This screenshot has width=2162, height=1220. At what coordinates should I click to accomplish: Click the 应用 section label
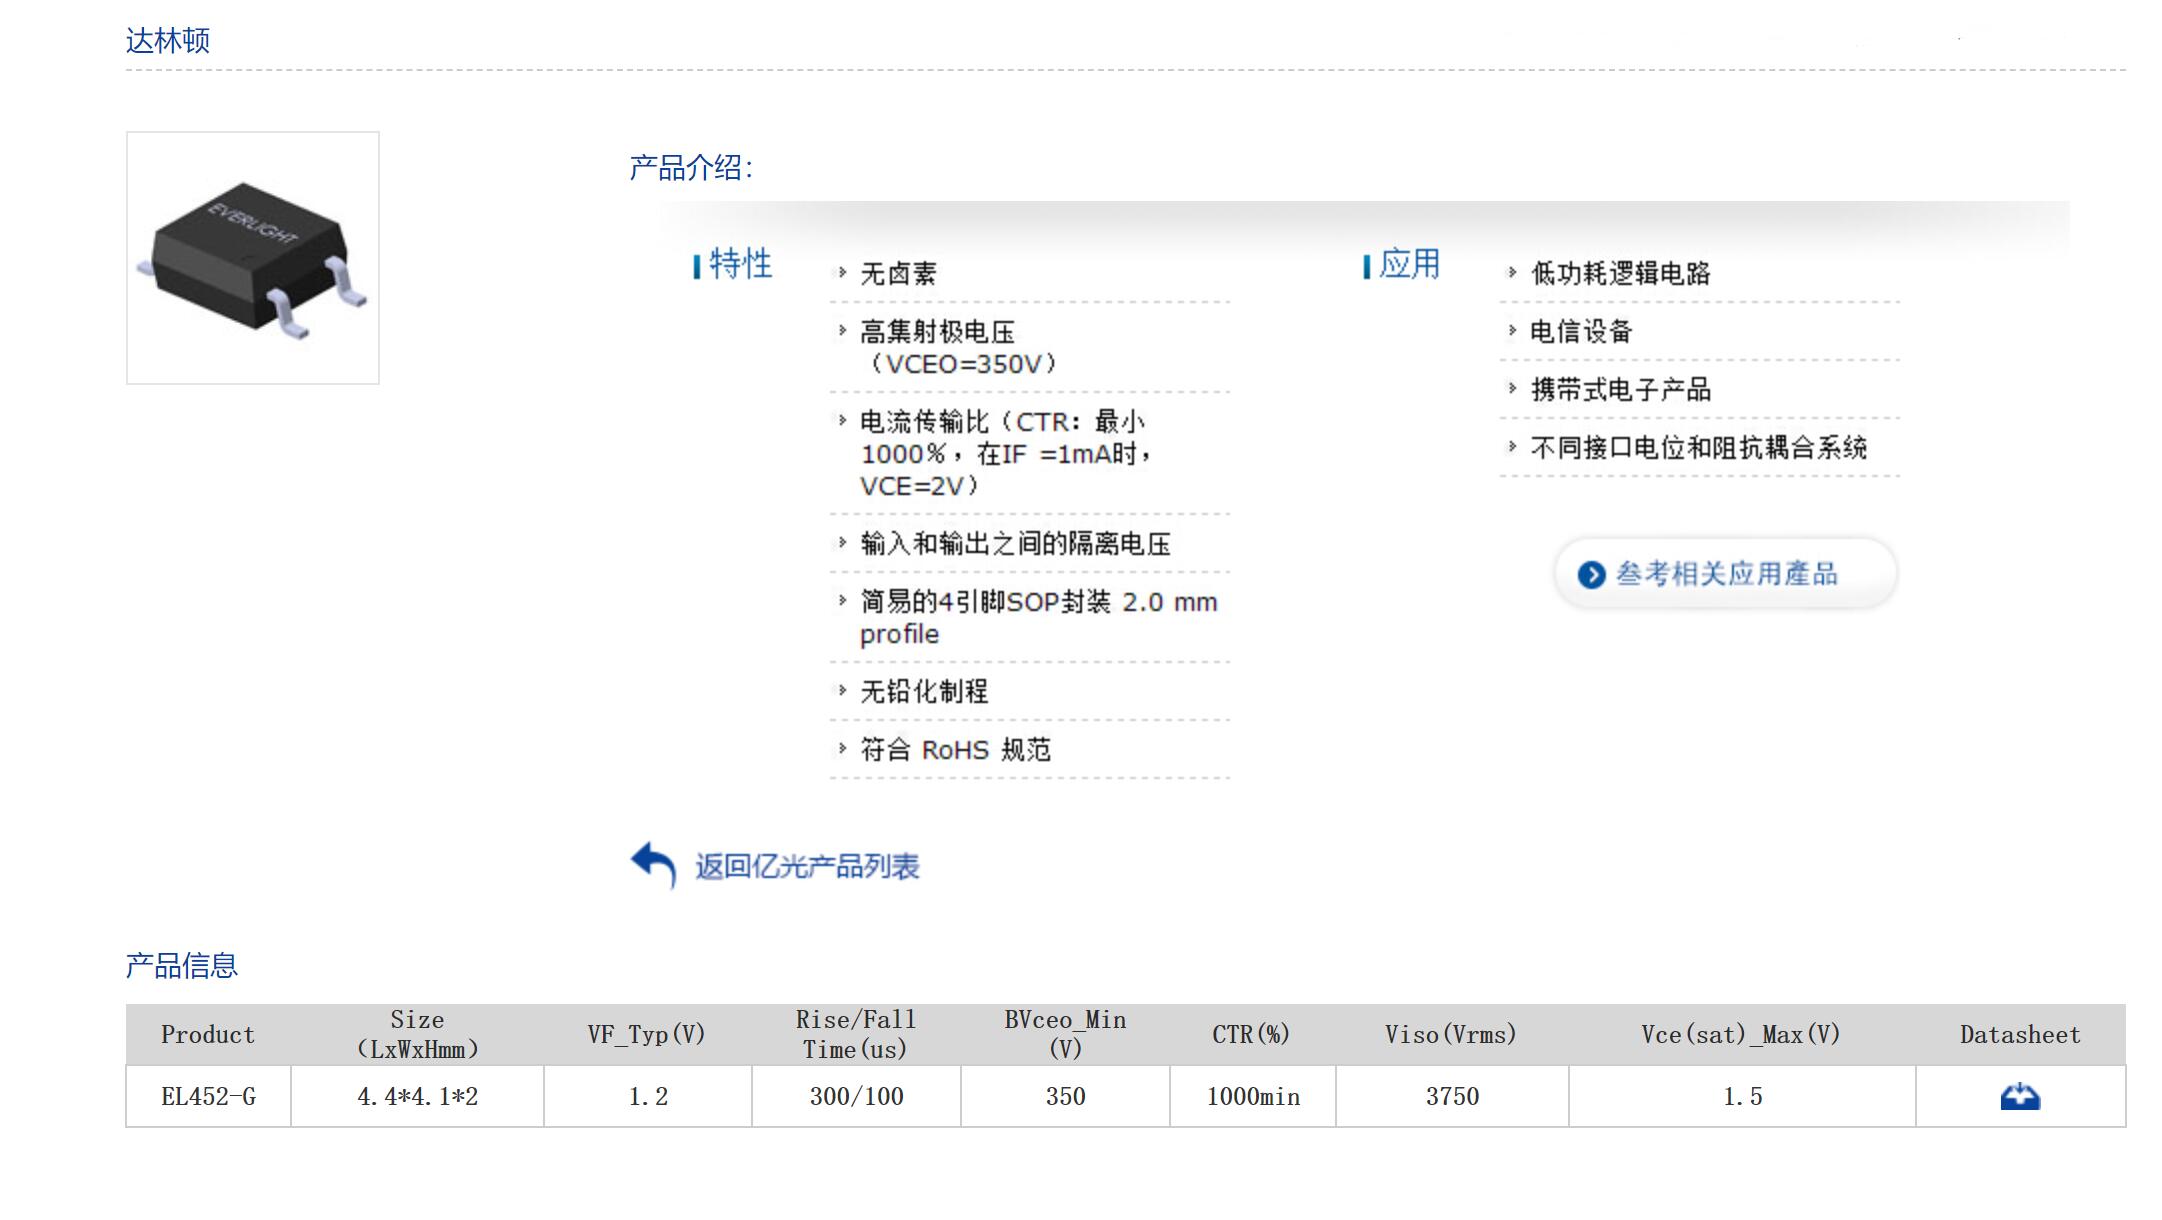pyautogui.click(x=1409, y=265)
